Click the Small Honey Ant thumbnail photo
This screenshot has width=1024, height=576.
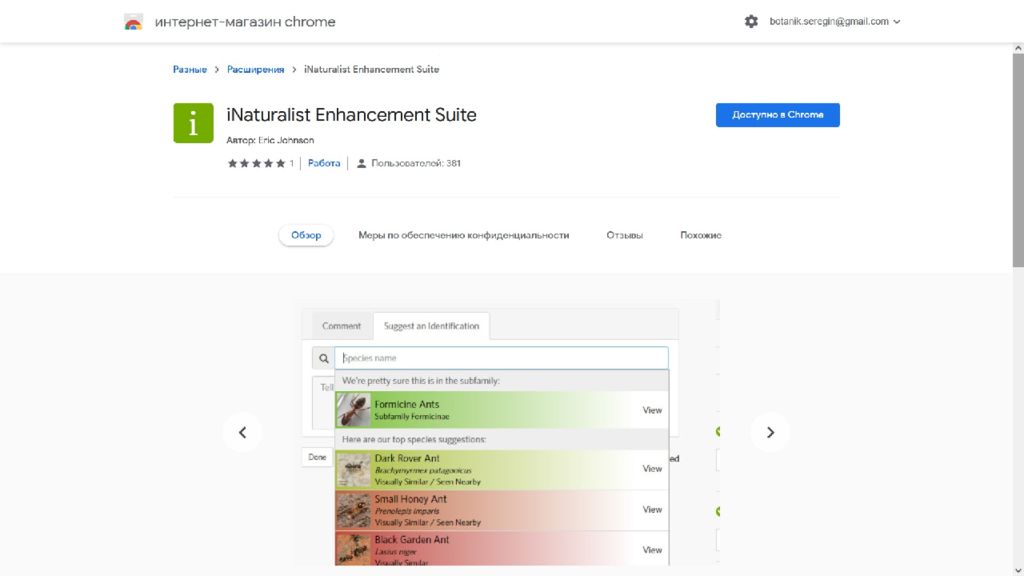[x=353, y=511]
